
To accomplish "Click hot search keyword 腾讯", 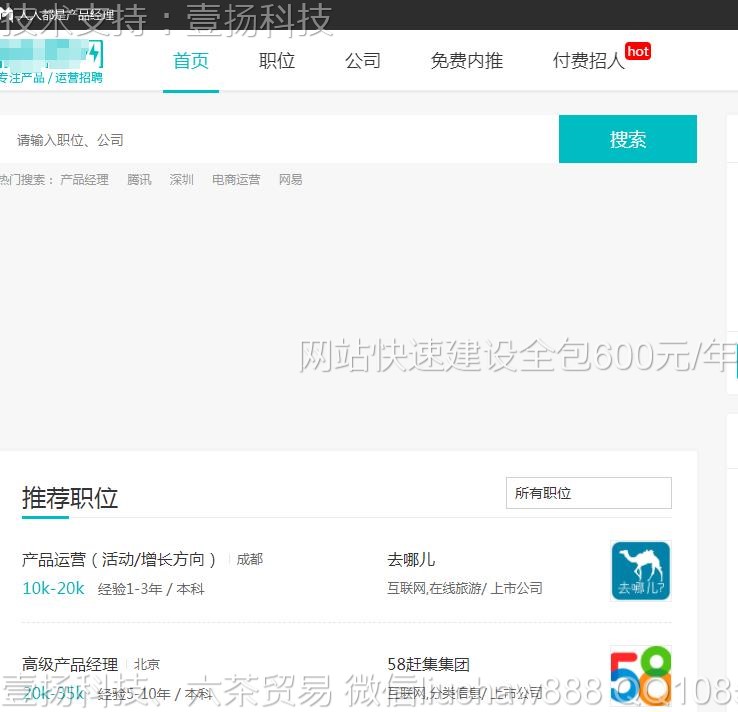I will pyautogui.click(x=139, y=180).
